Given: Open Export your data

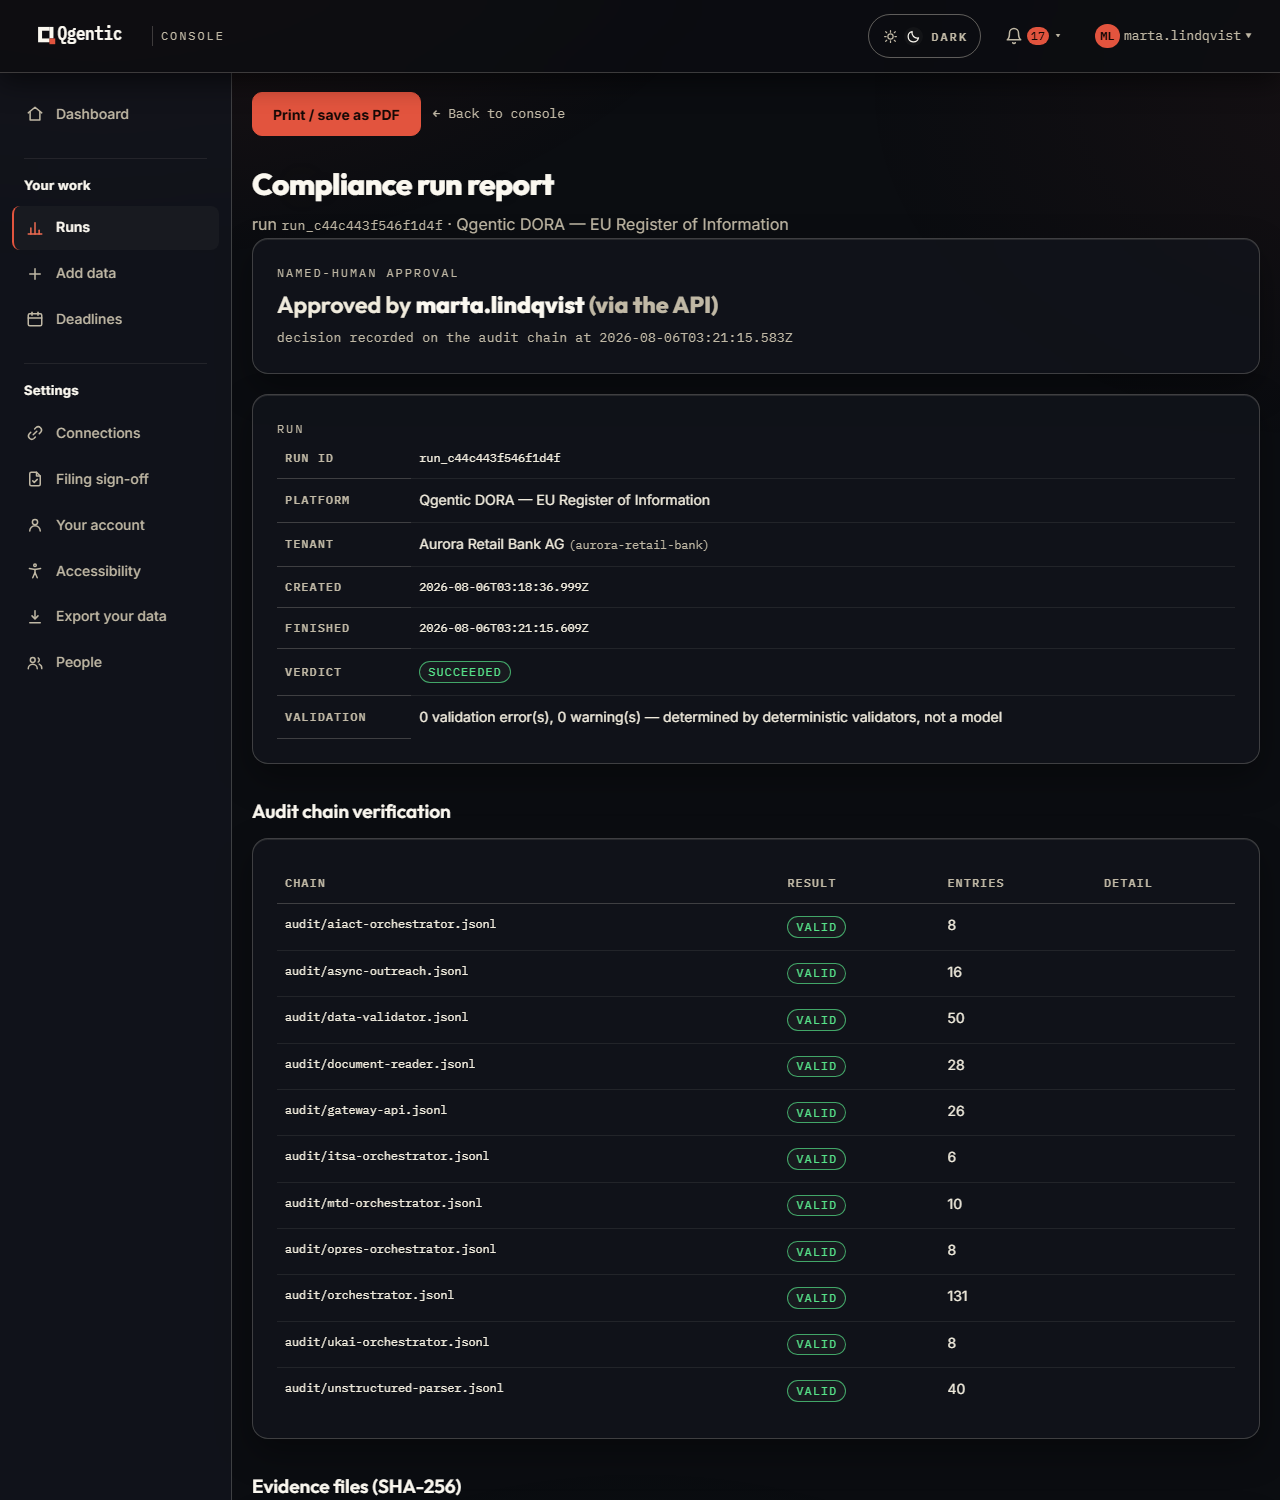Looking at the screenshot, I should (116, 617).
